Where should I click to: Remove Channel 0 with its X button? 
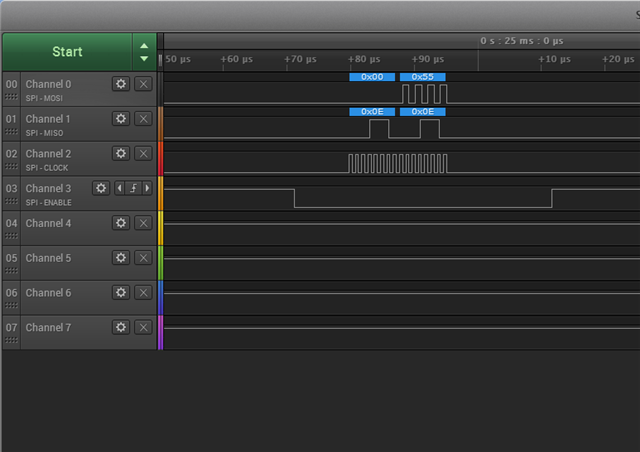click(143, 84)
